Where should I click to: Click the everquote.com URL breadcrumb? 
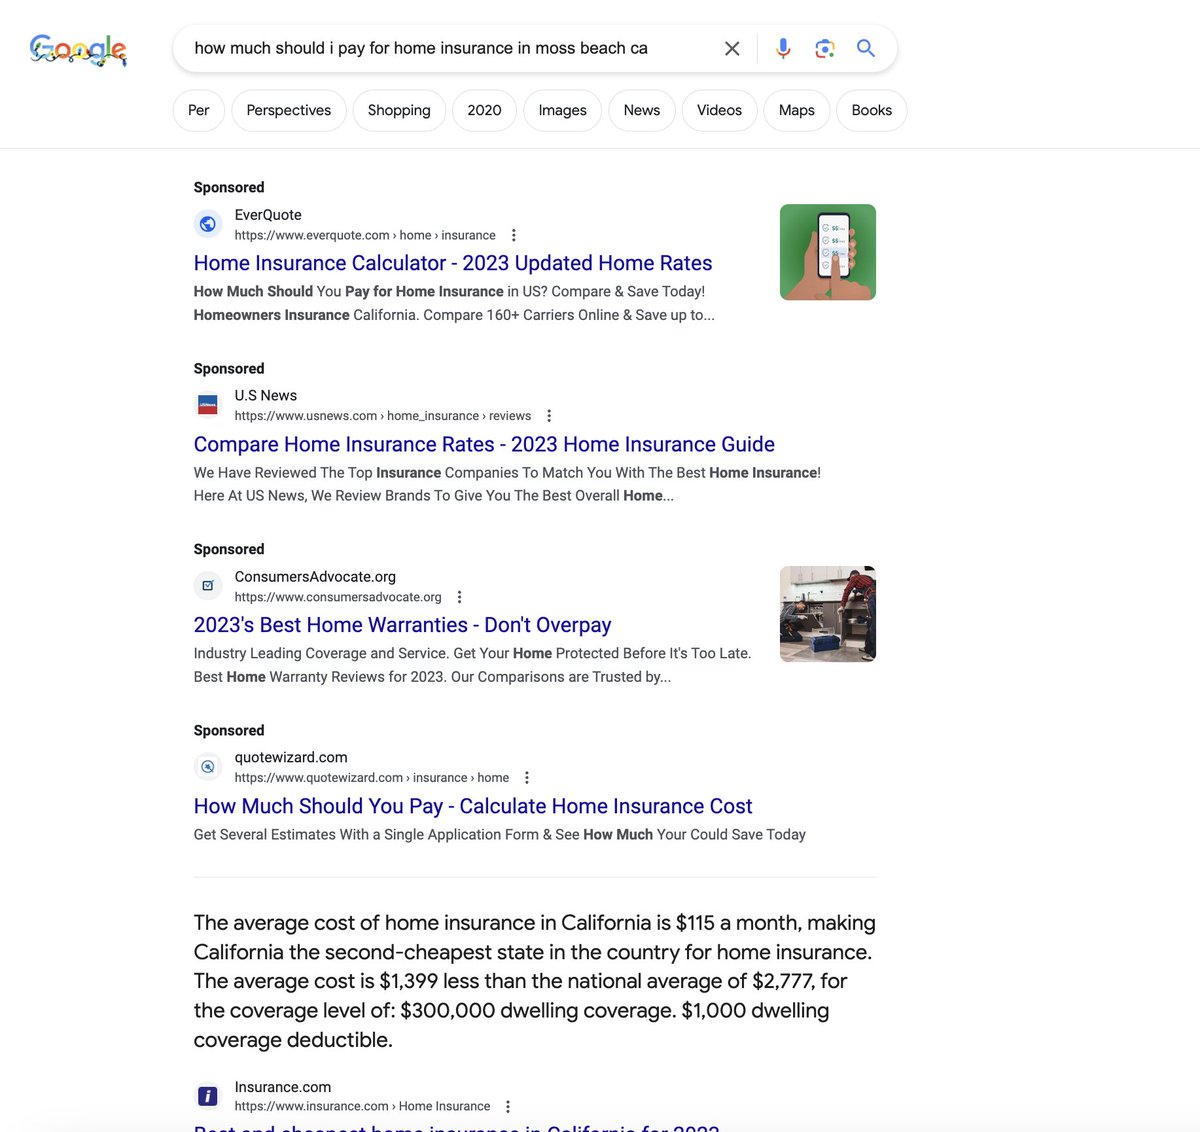[365, 235]
